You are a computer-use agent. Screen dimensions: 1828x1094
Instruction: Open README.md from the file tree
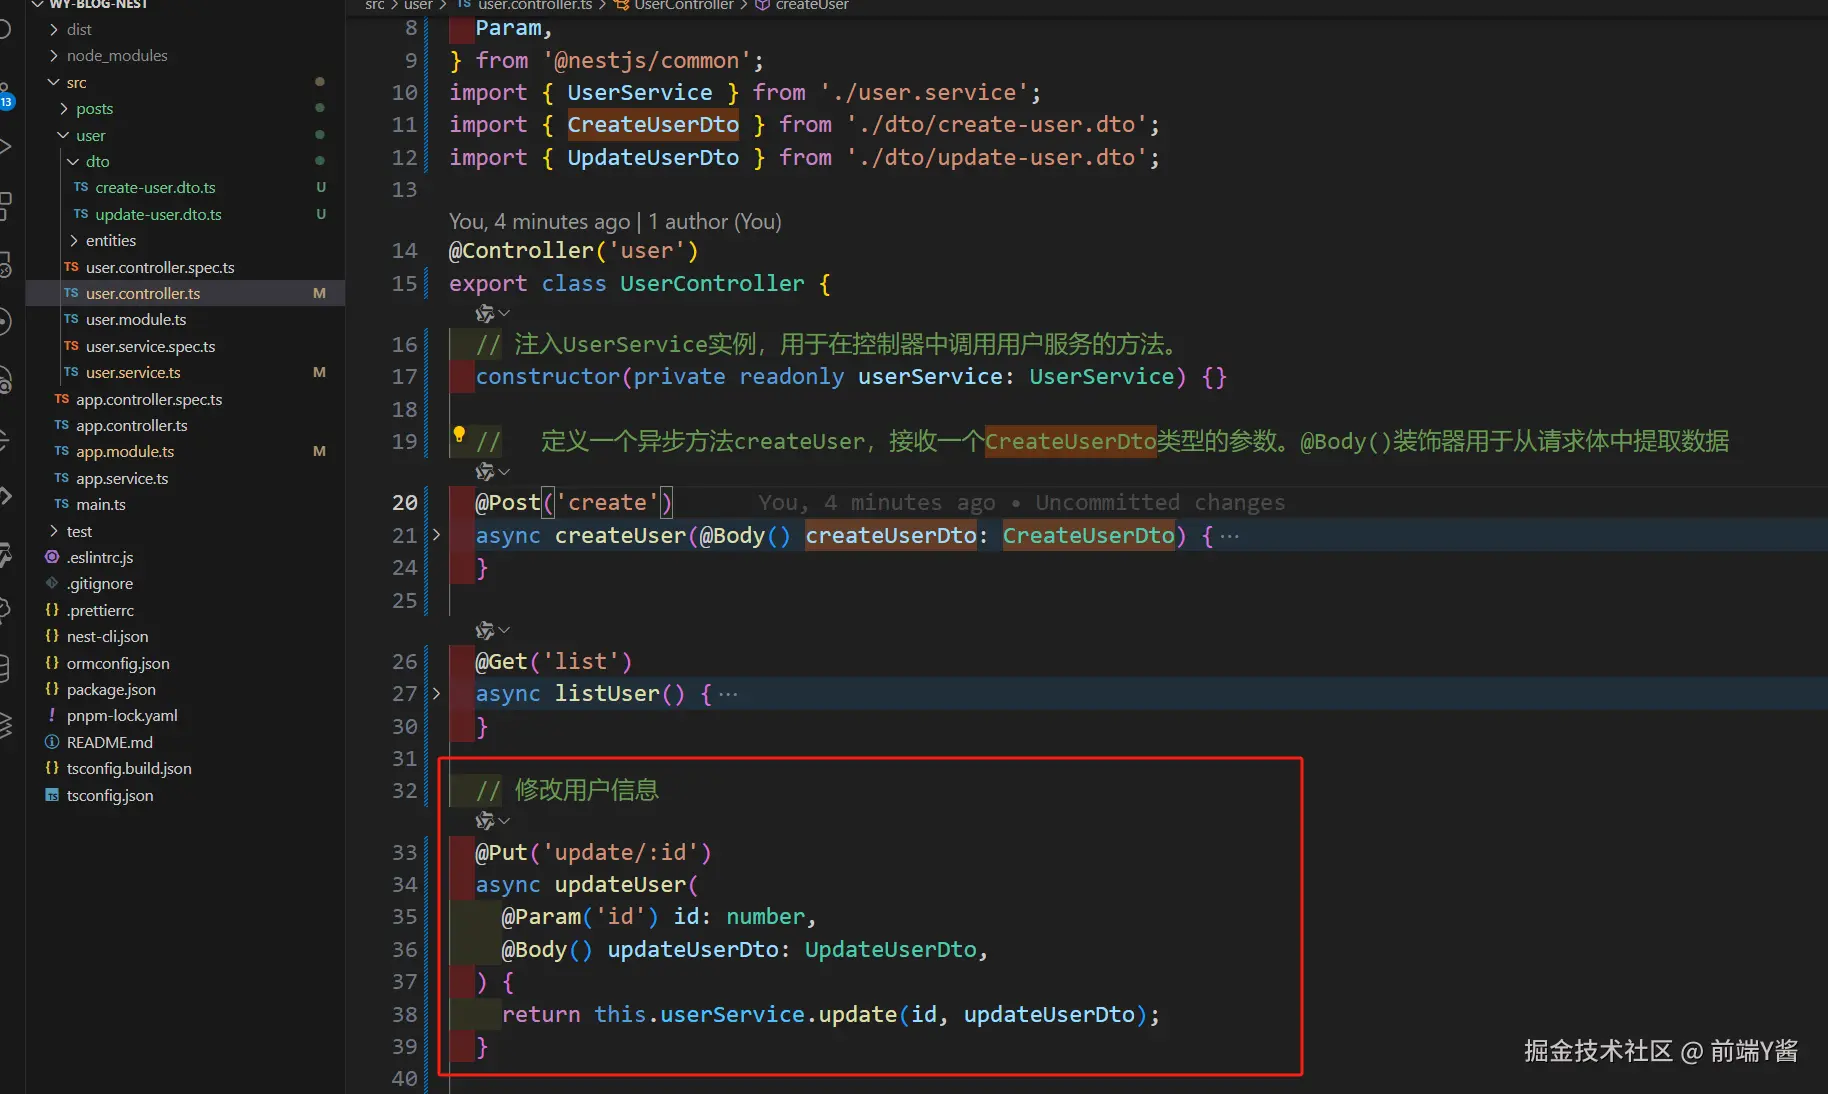(110, 742)
